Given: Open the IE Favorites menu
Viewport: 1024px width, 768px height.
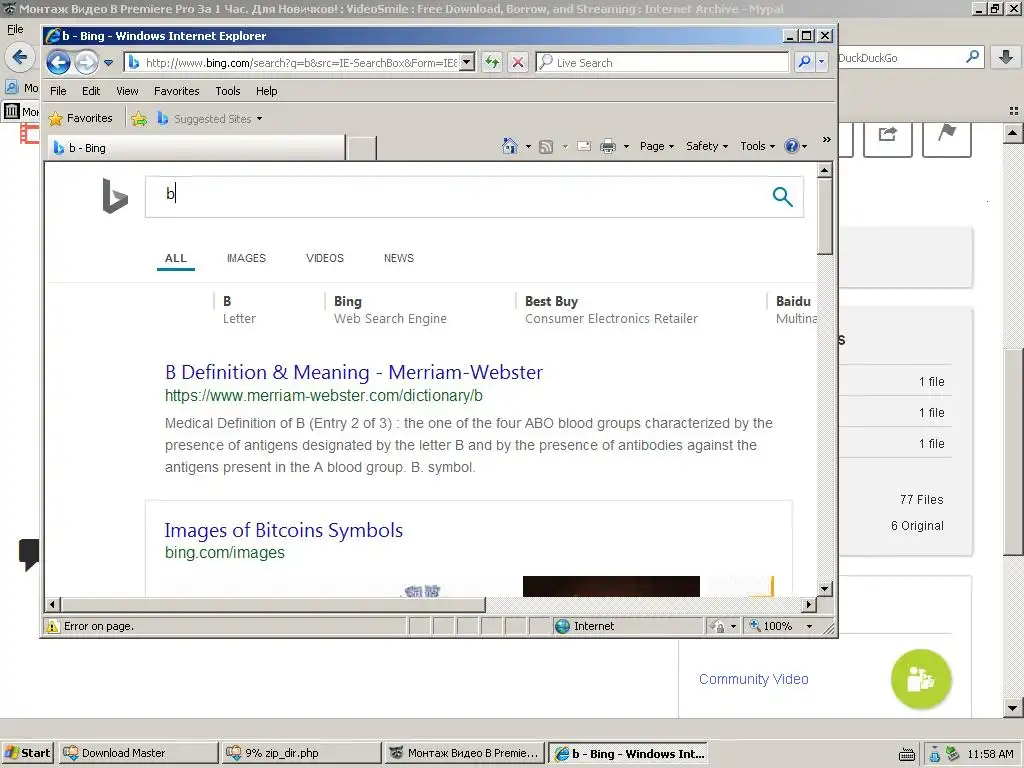Looking at the screenshot, I should 176,91.
